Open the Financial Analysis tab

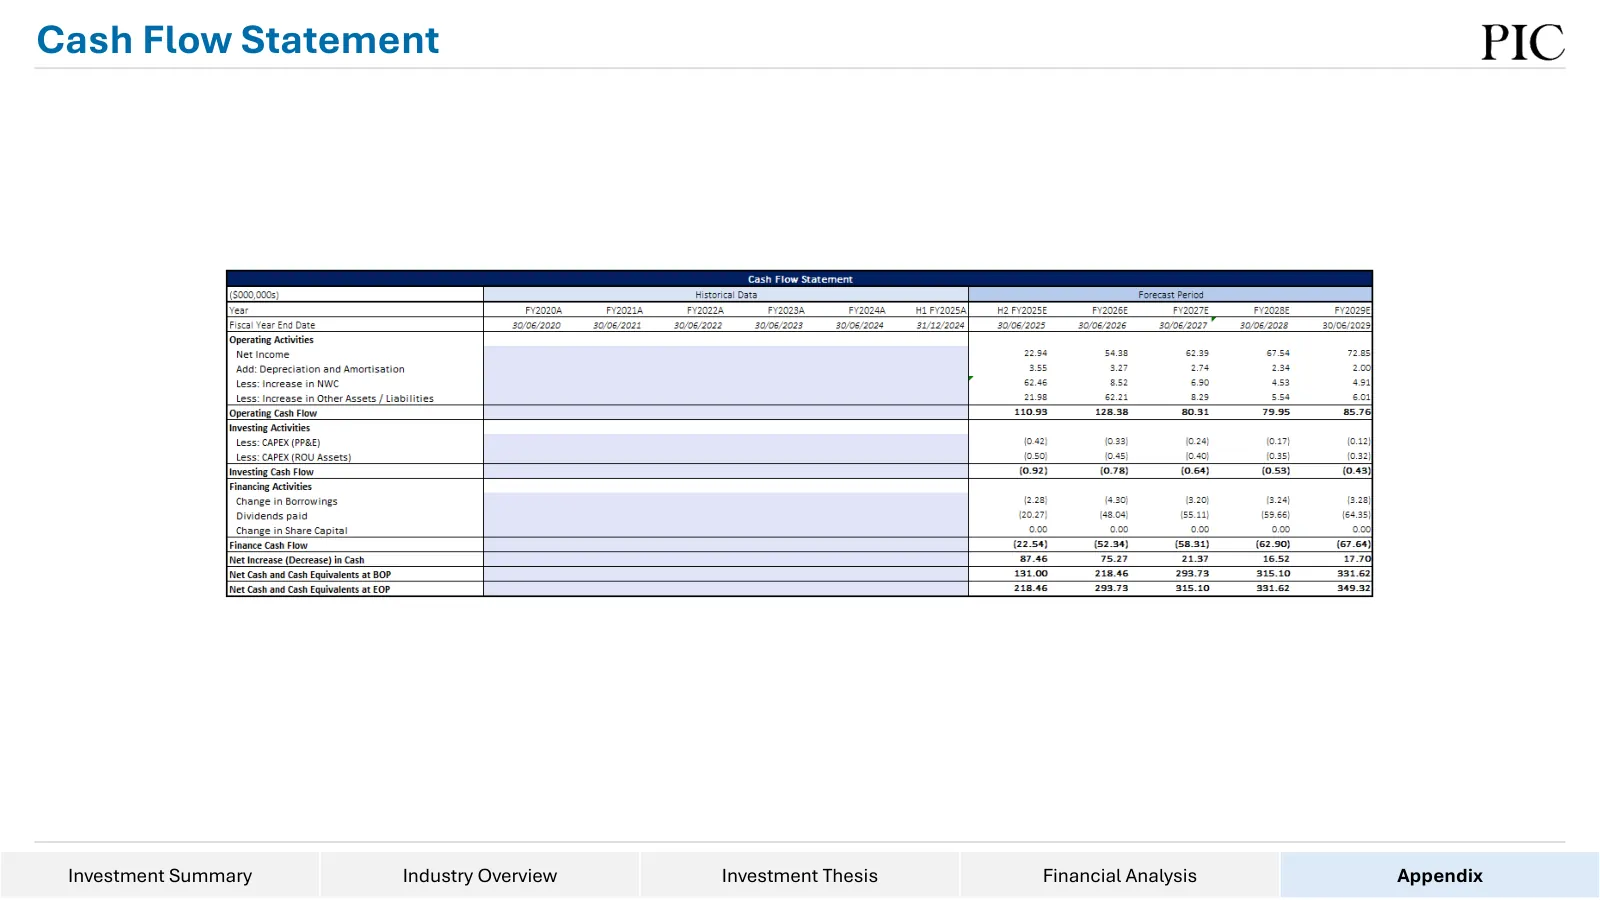point(1120,875)
